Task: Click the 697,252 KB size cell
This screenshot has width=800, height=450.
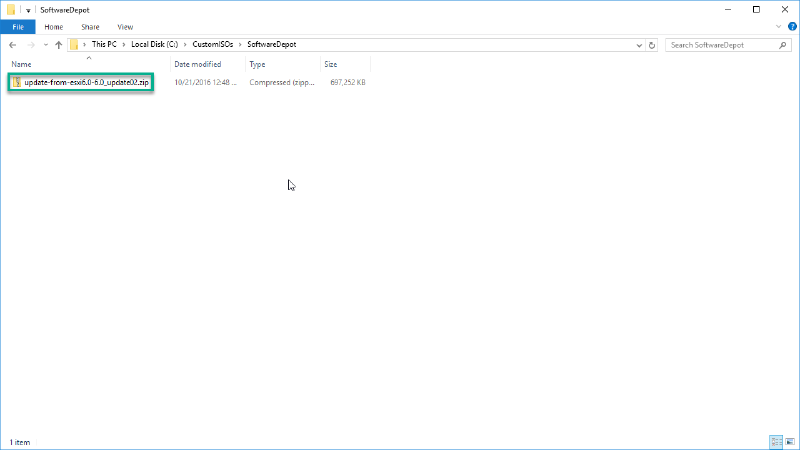Action: tap(347, 82)
